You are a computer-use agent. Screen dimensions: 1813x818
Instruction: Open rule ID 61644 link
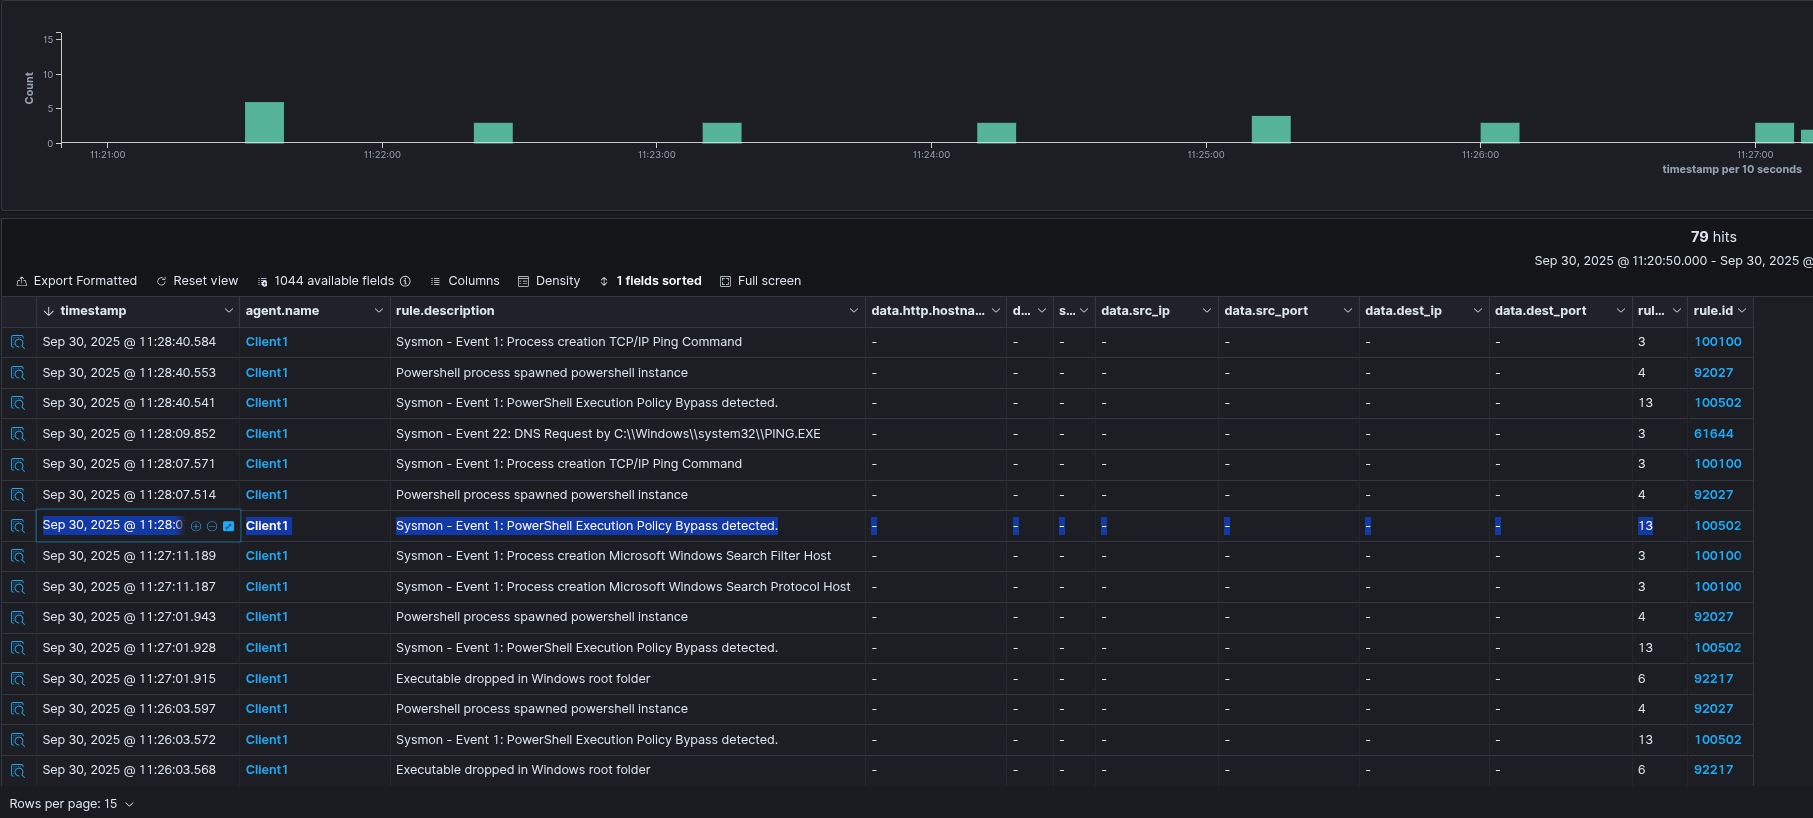[1713, 434]
